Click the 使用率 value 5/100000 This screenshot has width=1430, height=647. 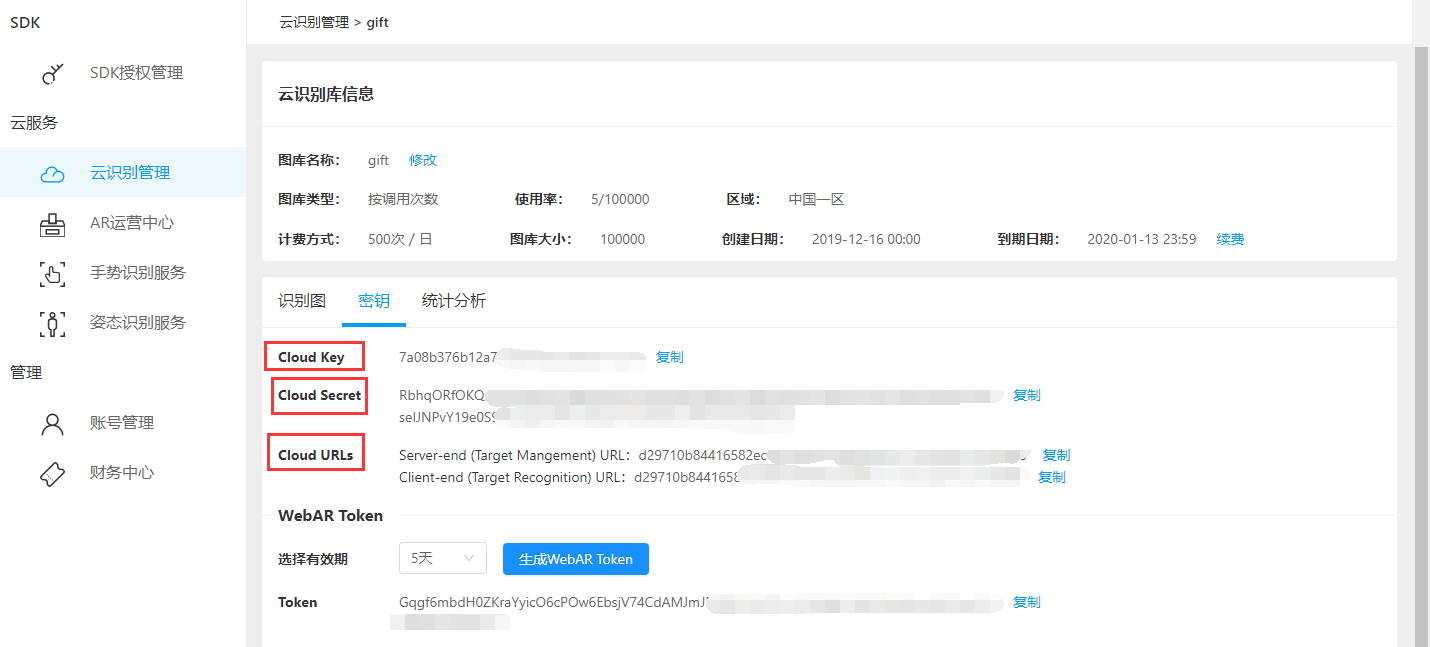pyautogui.click(x=620, y=199)
